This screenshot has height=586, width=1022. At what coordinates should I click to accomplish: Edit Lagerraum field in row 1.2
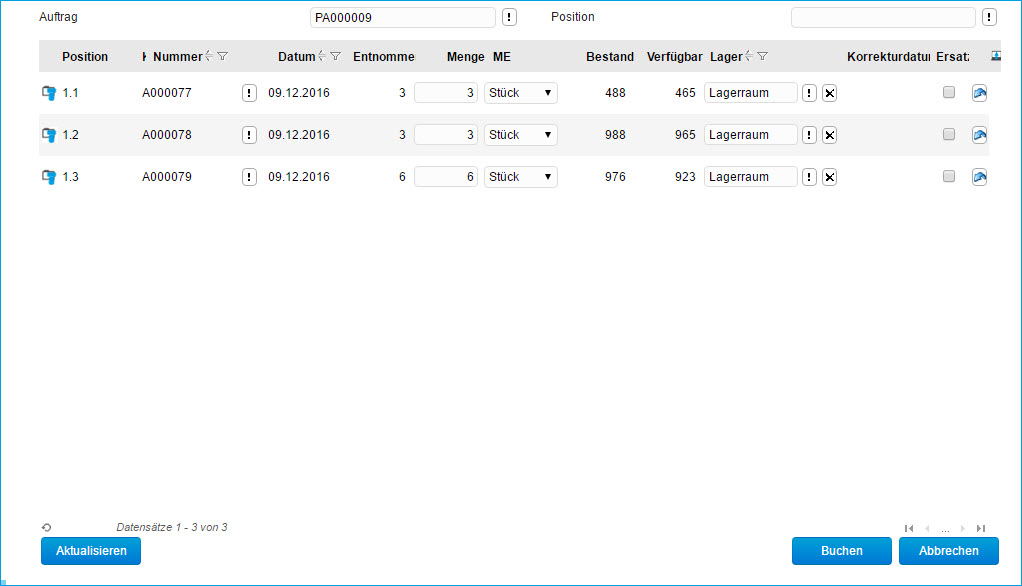[x=750, y=135]
